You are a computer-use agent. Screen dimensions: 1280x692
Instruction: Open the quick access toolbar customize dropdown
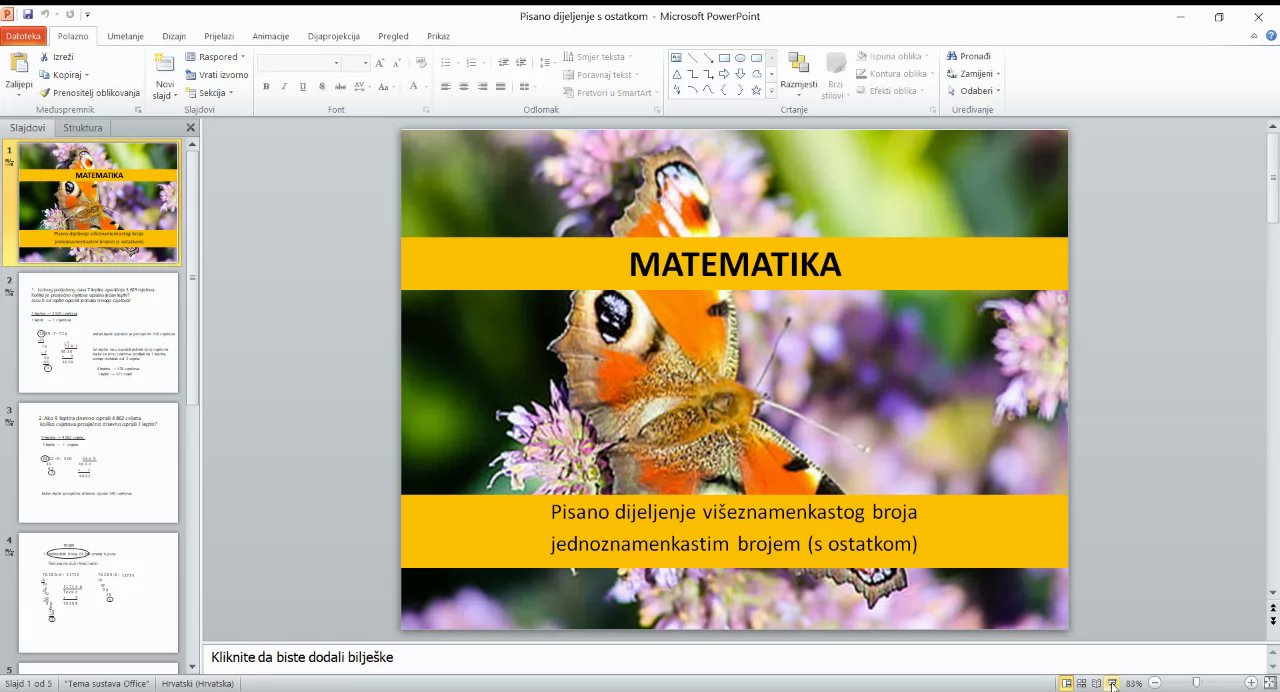(x=88, y=15)
